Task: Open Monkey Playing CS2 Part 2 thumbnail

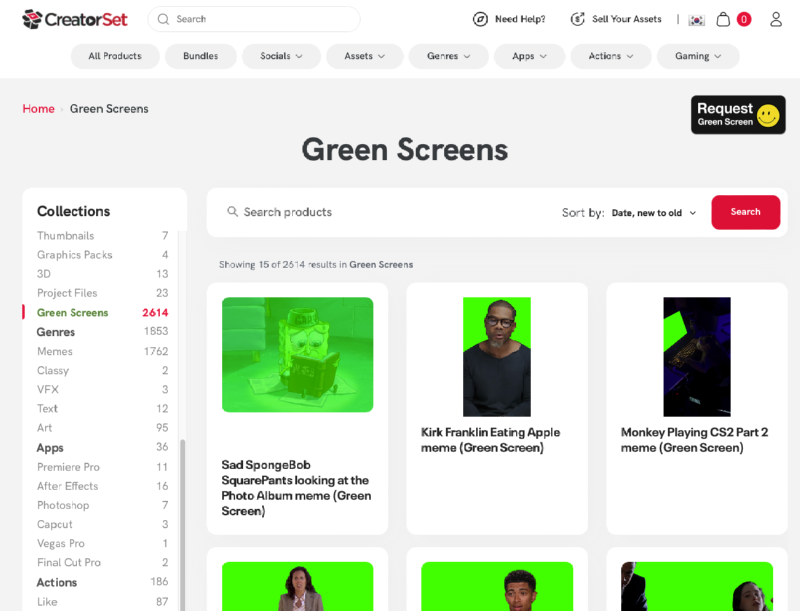Action: (697, 357)
